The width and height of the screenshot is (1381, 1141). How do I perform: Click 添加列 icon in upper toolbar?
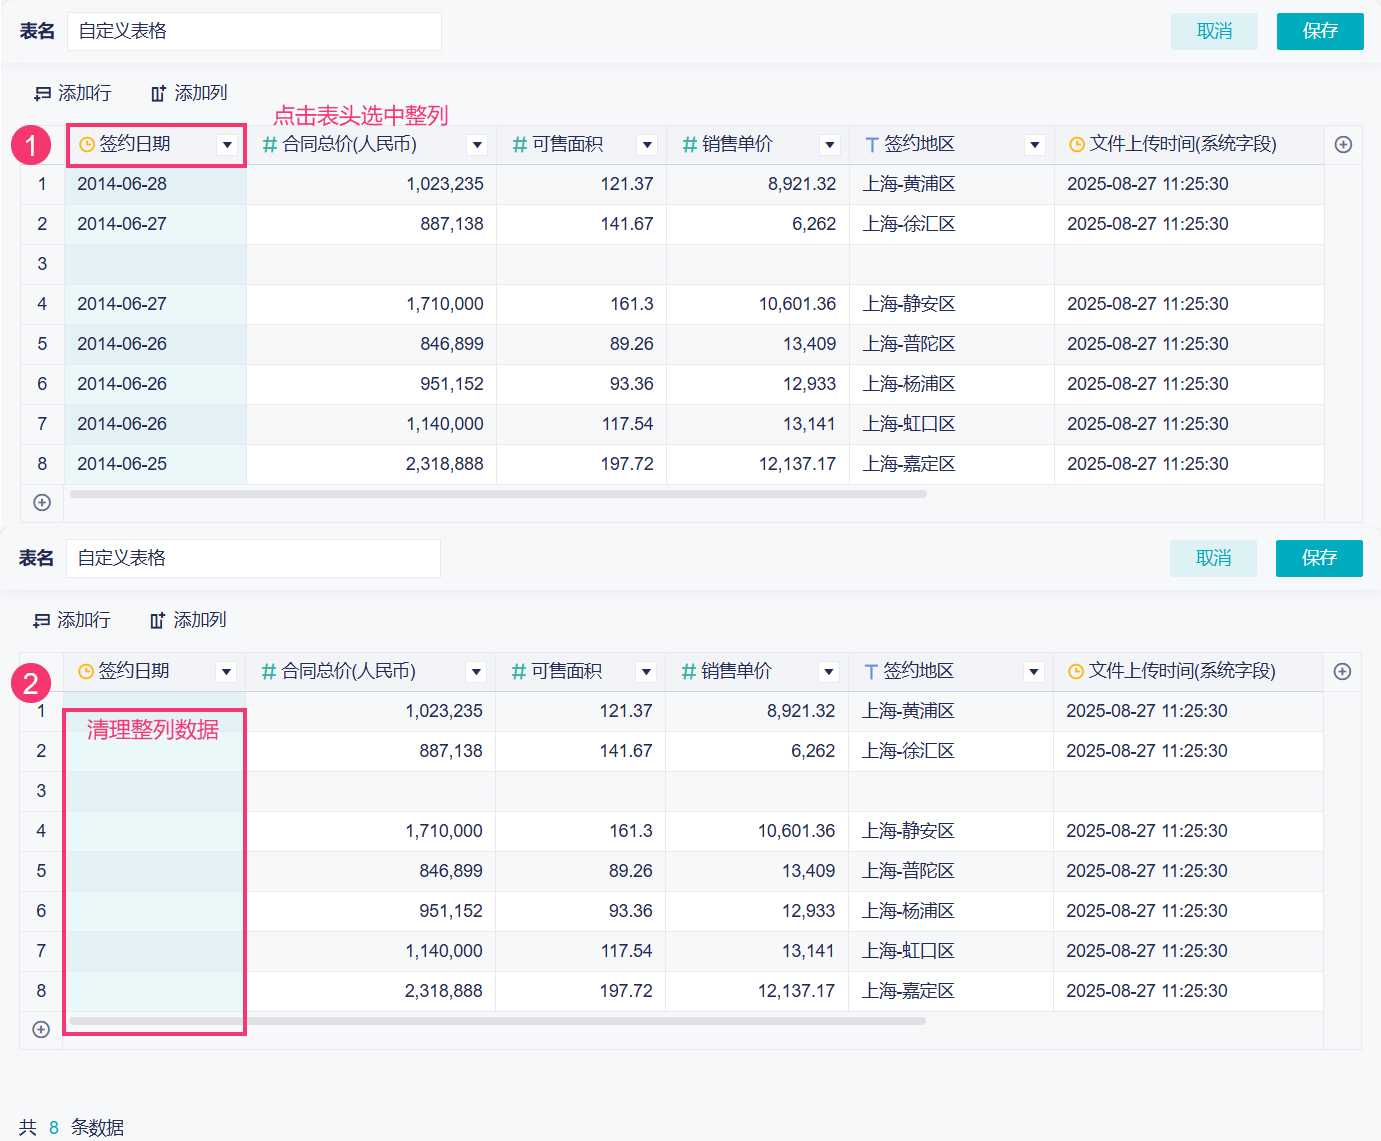(x=158, y=94)
